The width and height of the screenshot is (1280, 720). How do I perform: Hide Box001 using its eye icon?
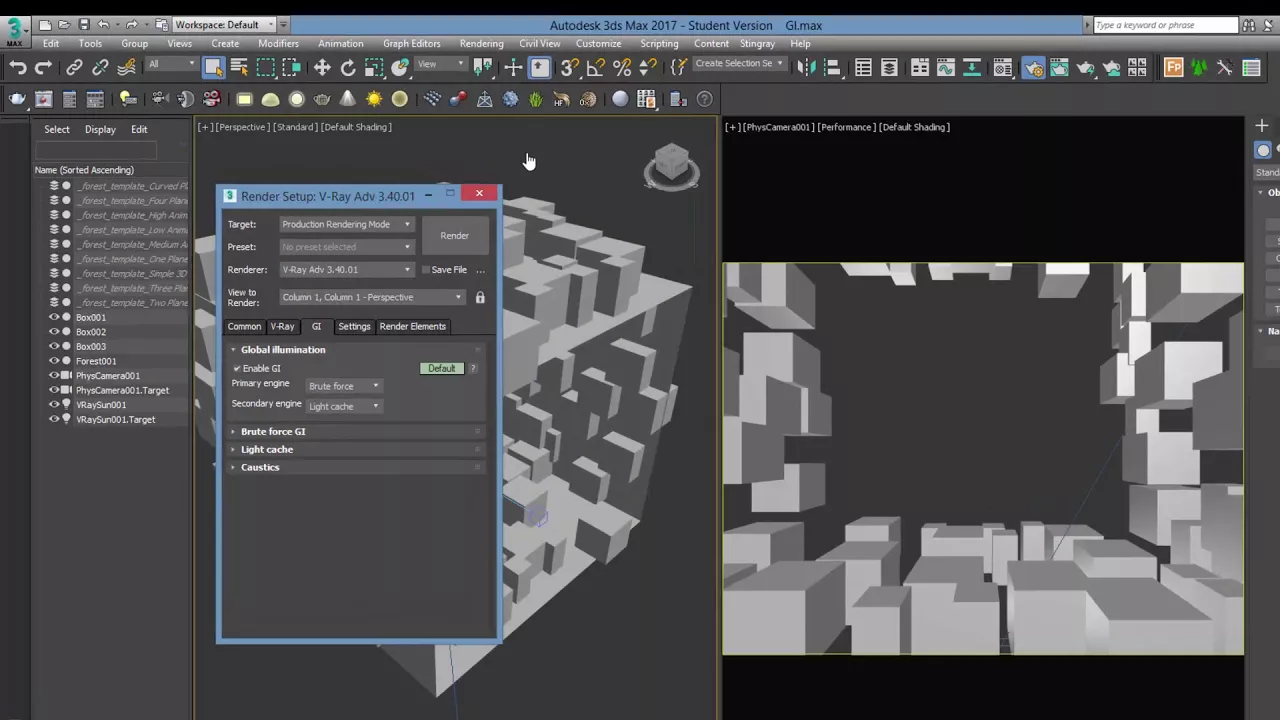[x=54, y=317]
